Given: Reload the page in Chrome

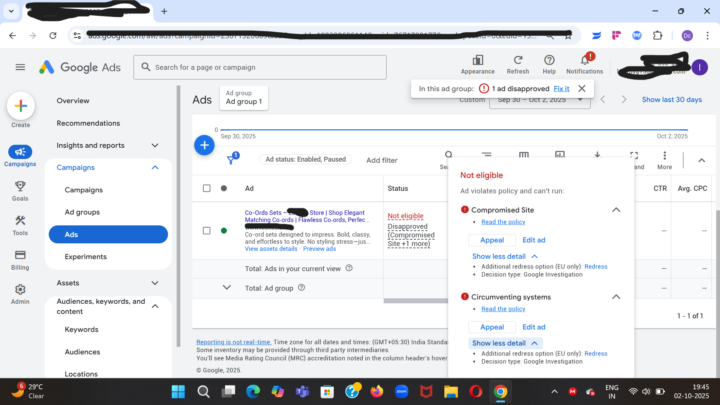Looking at the screenshot, I should click(x=53, y=35).
